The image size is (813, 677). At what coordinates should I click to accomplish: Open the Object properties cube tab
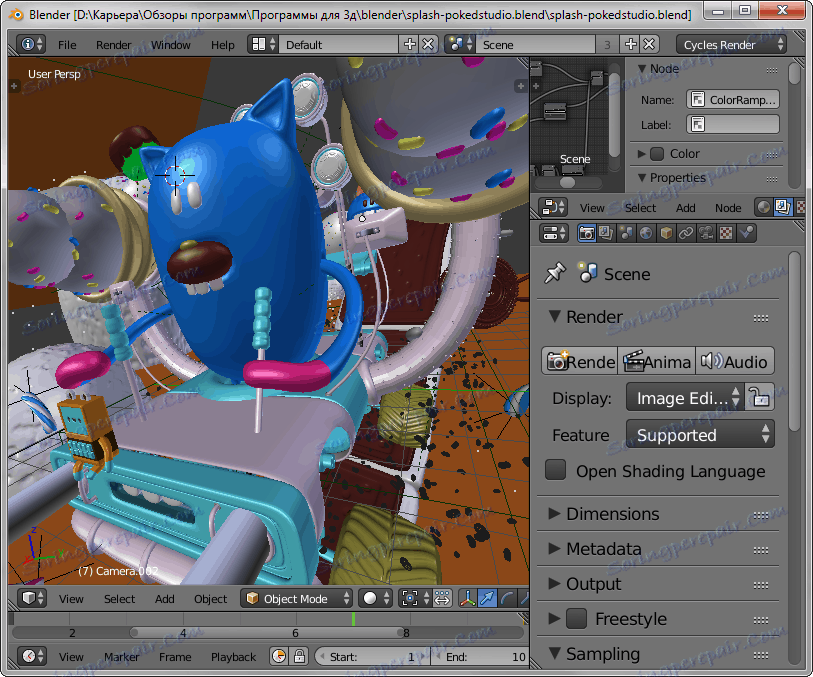pos(664,233)
